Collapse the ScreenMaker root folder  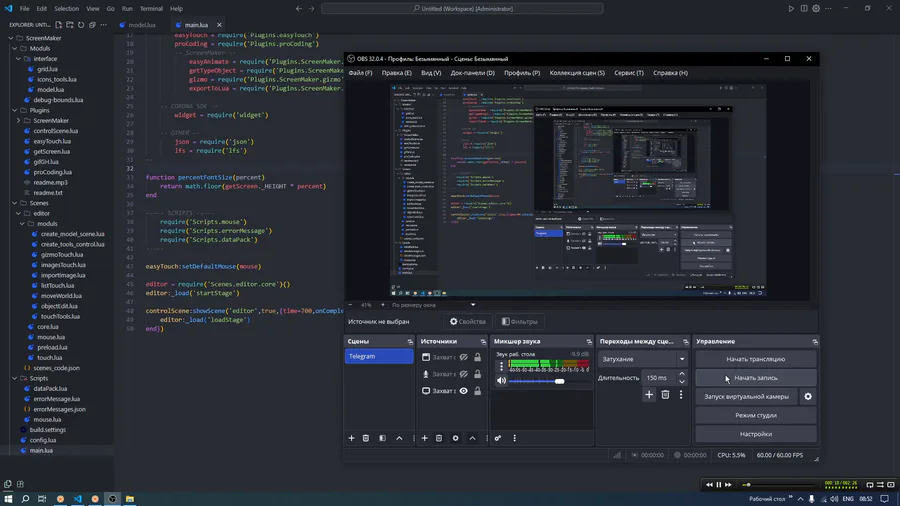[11, 38]
